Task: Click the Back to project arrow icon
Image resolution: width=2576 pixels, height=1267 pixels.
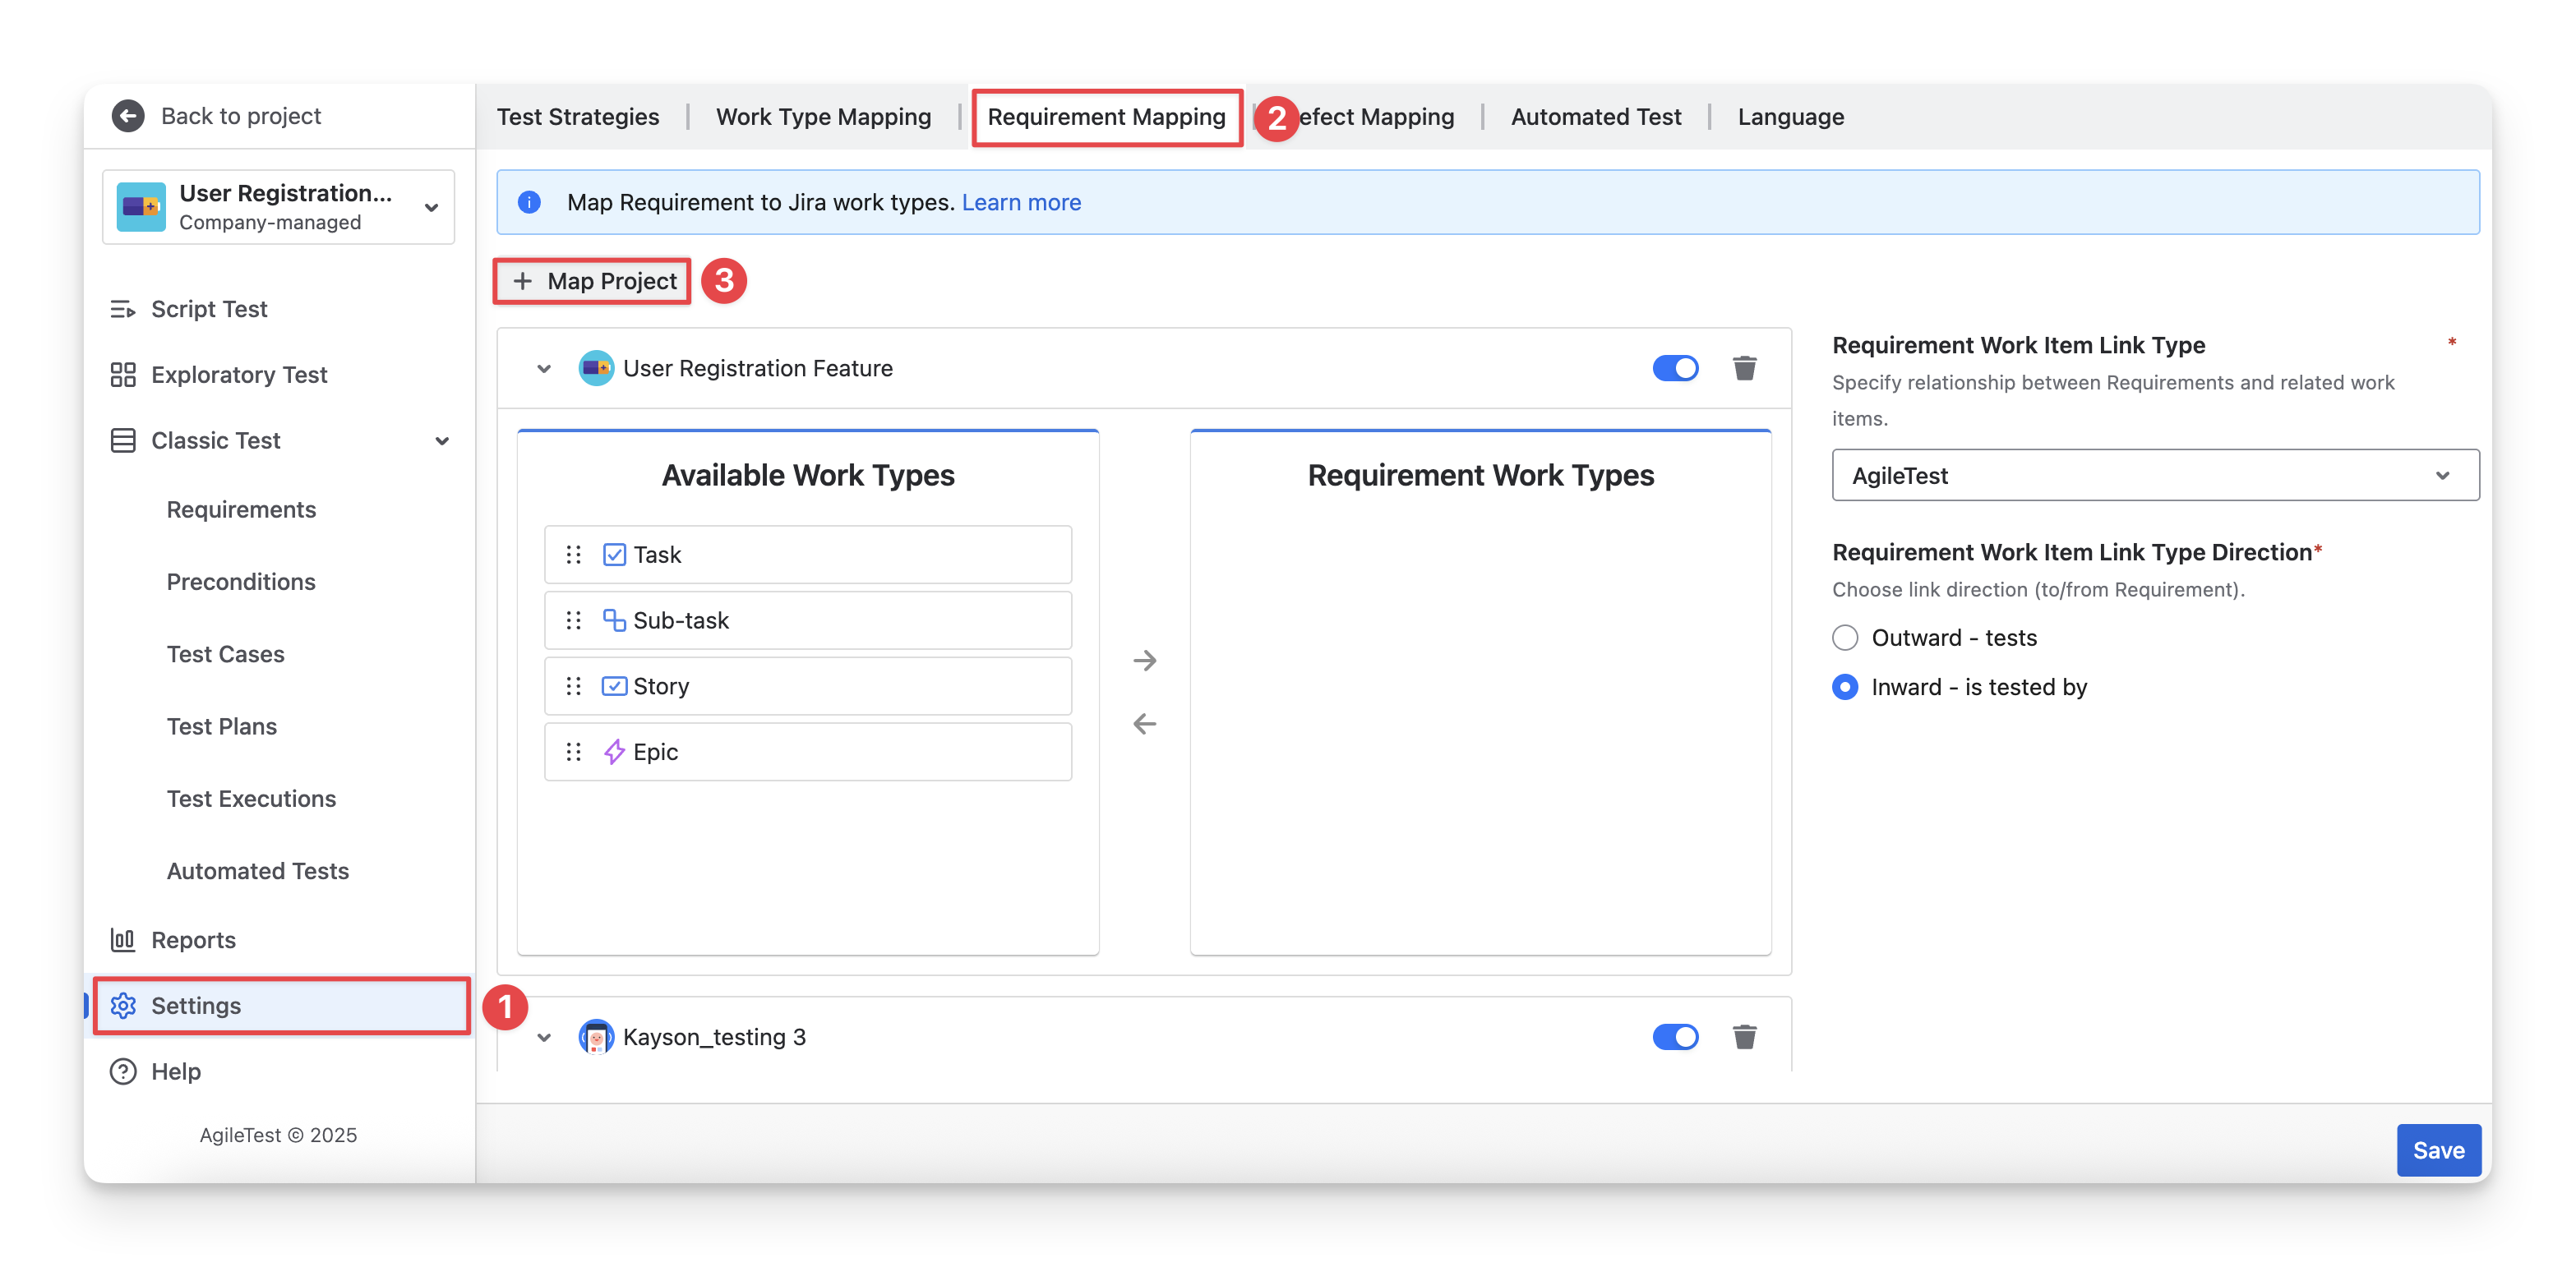Action: [x=128, y=116]
